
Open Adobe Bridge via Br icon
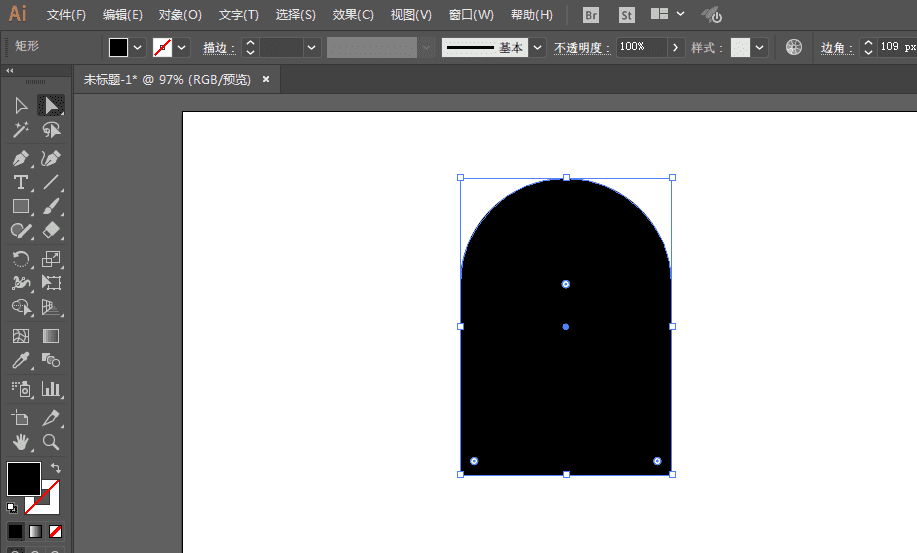(591, 15)
